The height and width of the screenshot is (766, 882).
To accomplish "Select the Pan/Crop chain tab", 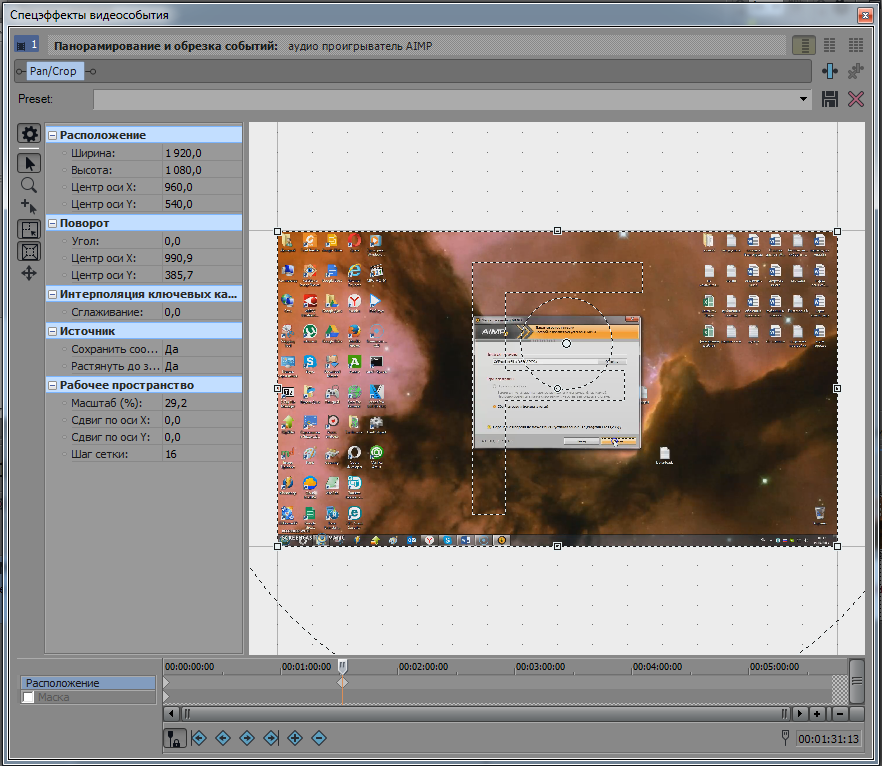I will click(x=53, y=71).
